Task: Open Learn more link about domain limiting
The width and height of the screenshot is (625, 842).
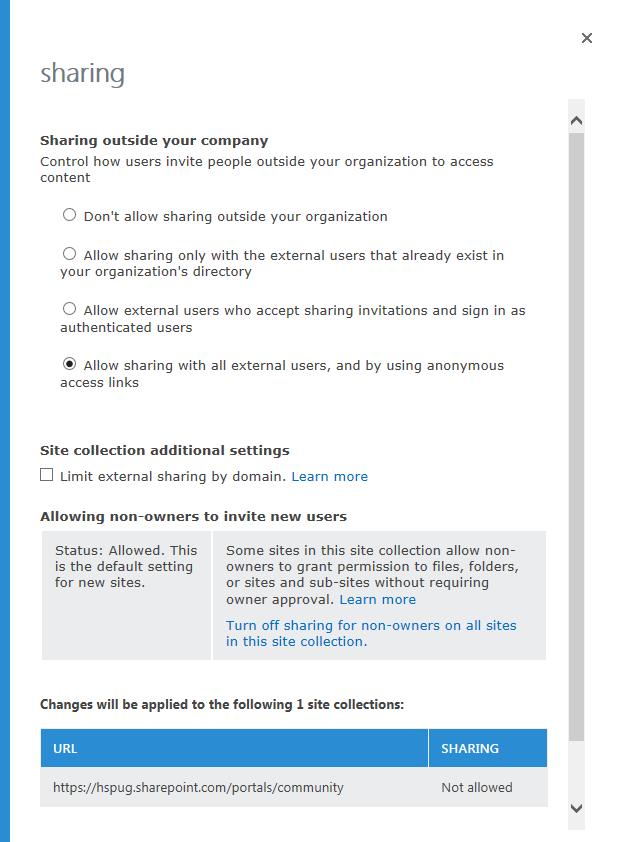Action: pyautogui.click(x=330, y=477)
